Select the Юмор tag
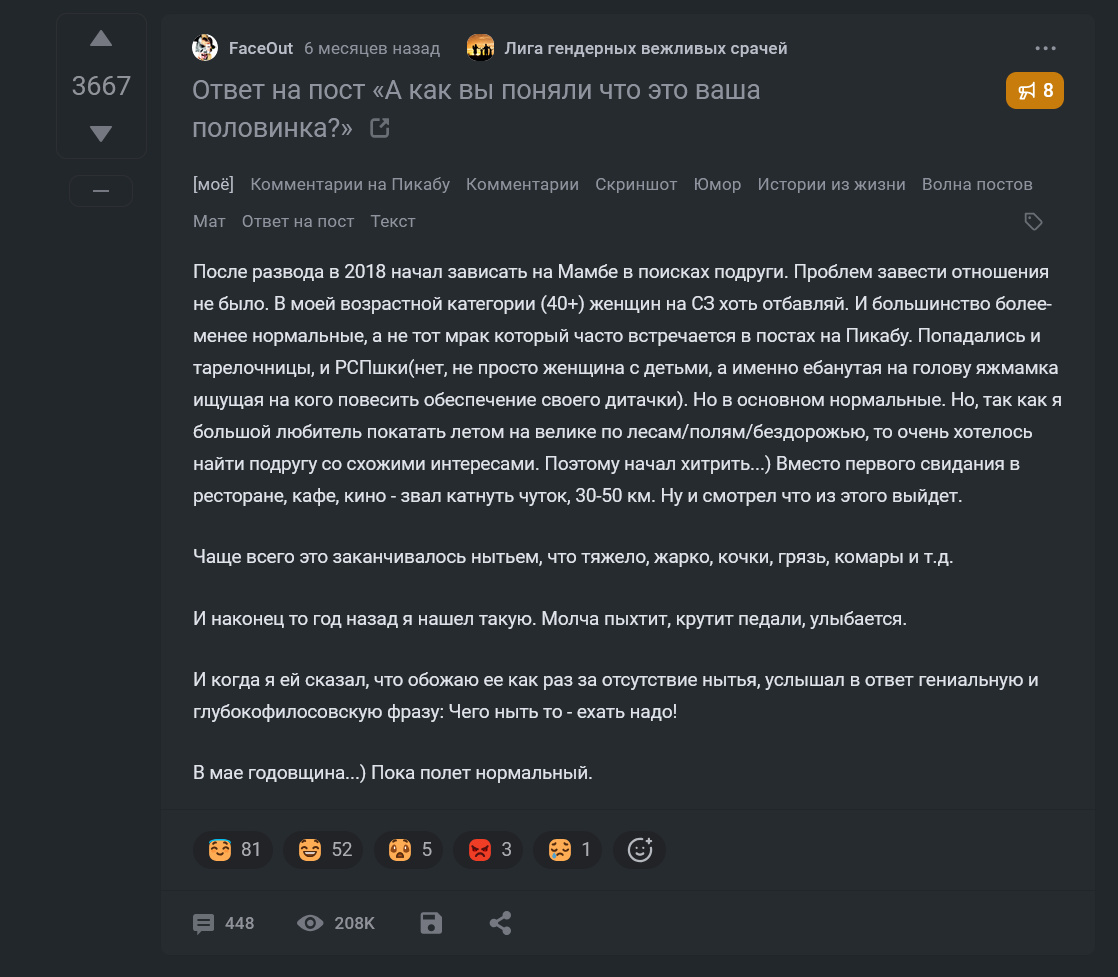 coord(717,184)
